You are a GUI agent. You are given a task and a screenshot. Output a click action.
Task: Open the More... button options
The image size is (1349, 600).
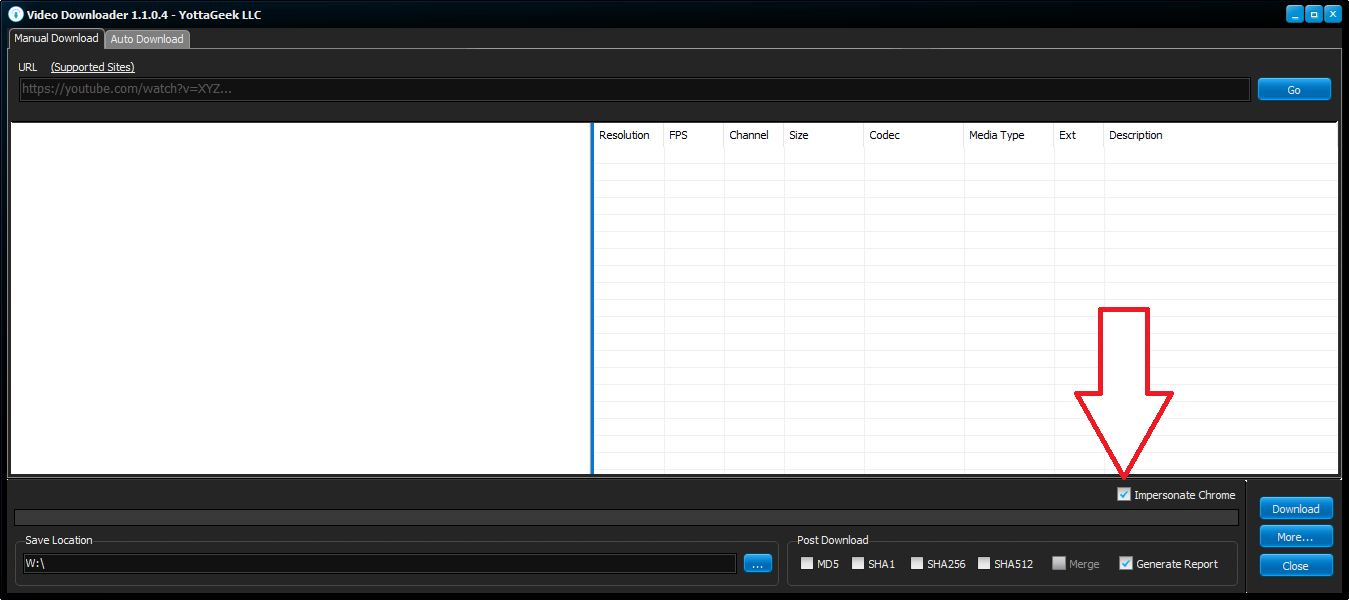point(1296,537)
